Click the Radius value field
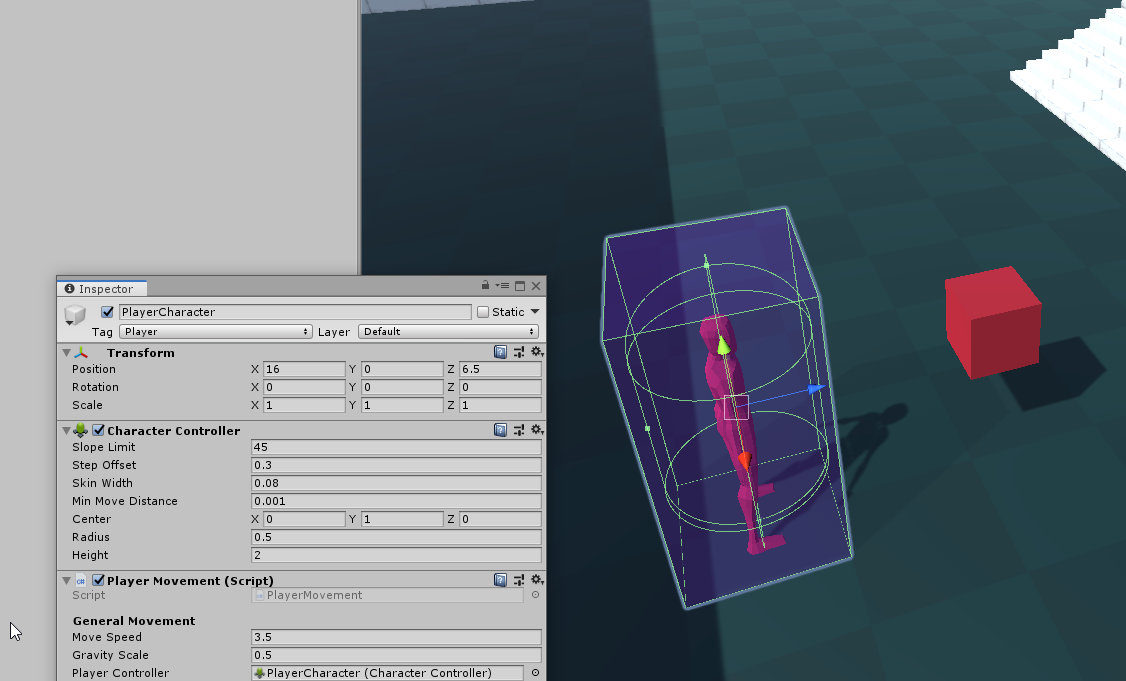1126x681 pixels. coord(396,537)
